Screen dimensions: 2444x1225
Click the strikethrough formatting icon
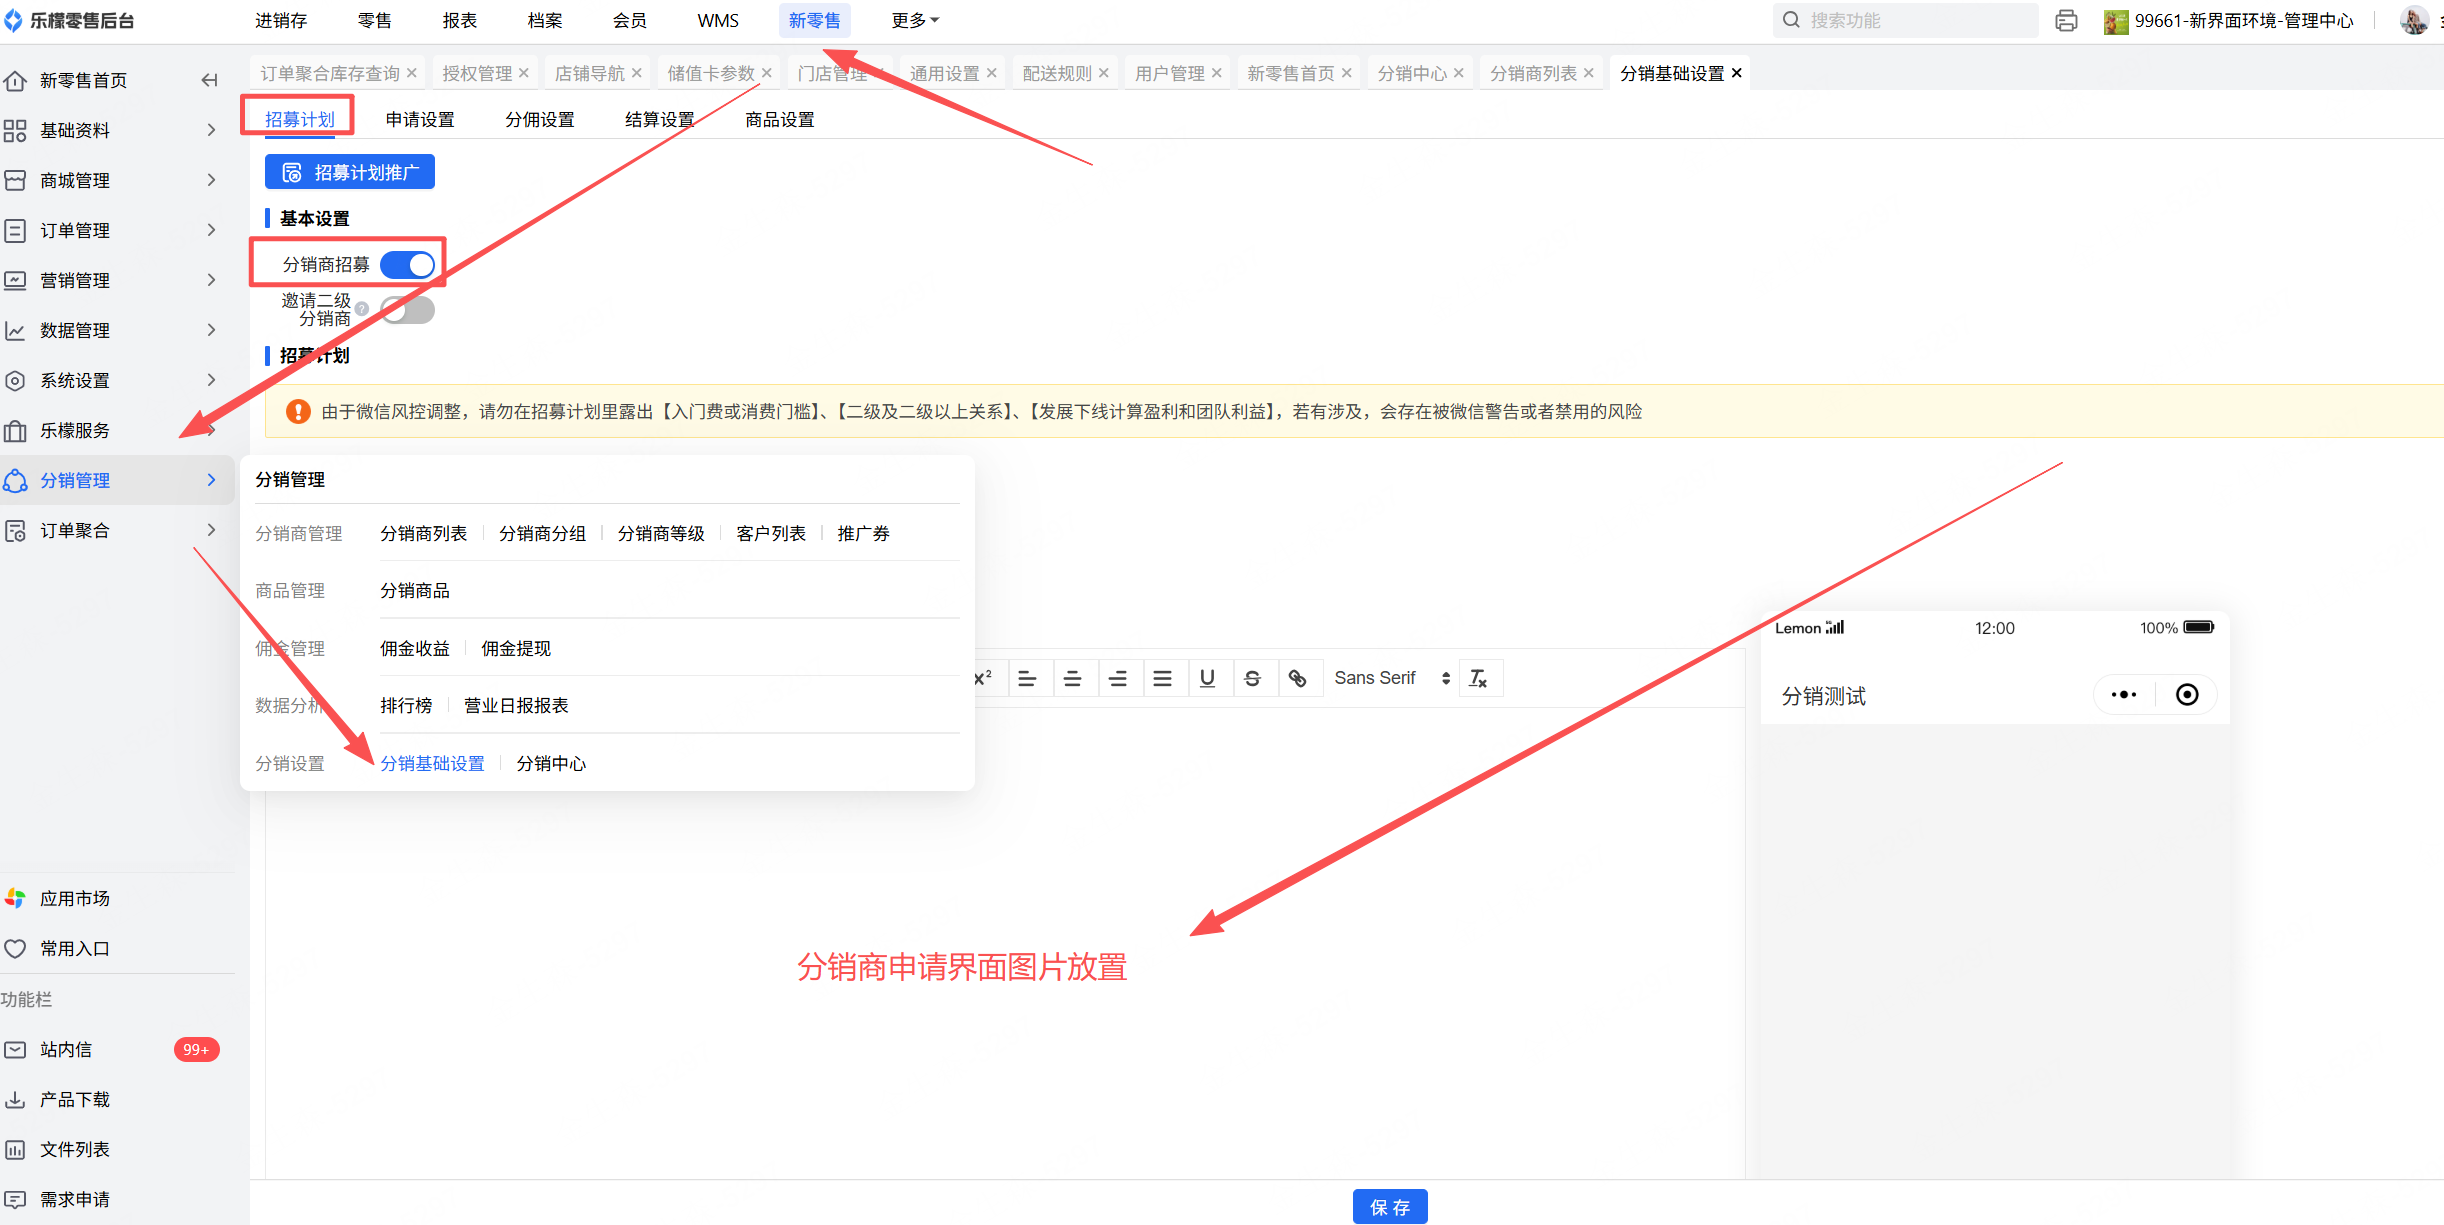coord(1252,678)
